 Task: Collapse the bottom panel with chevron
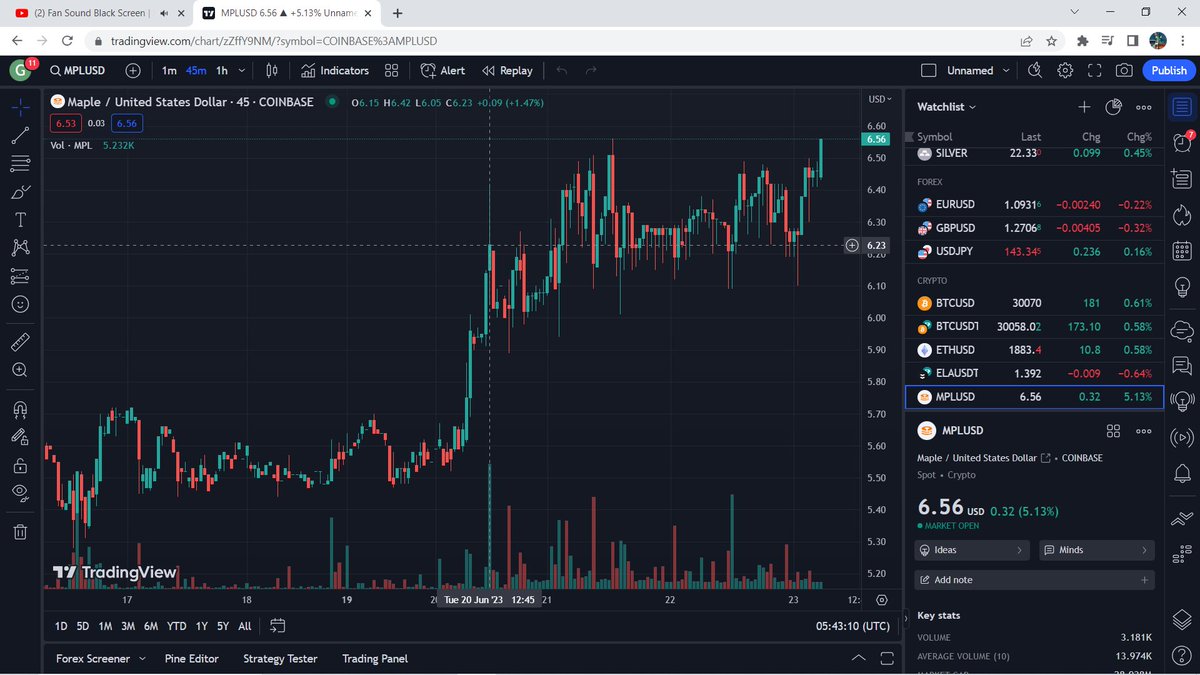858,658
